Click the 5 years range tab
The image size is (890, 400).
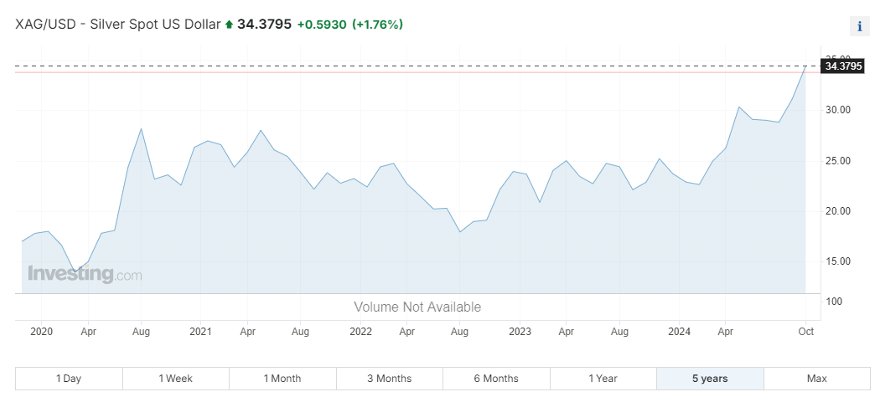[710, 378]
